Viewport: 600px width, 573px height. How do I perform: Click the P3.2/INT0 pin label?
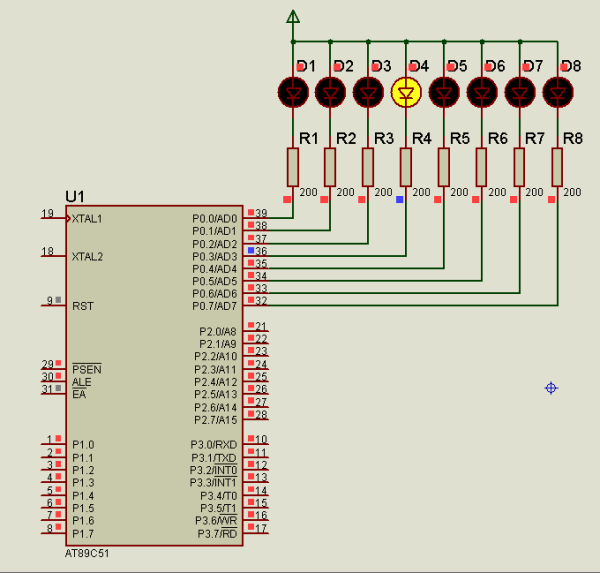pos(214,470)
